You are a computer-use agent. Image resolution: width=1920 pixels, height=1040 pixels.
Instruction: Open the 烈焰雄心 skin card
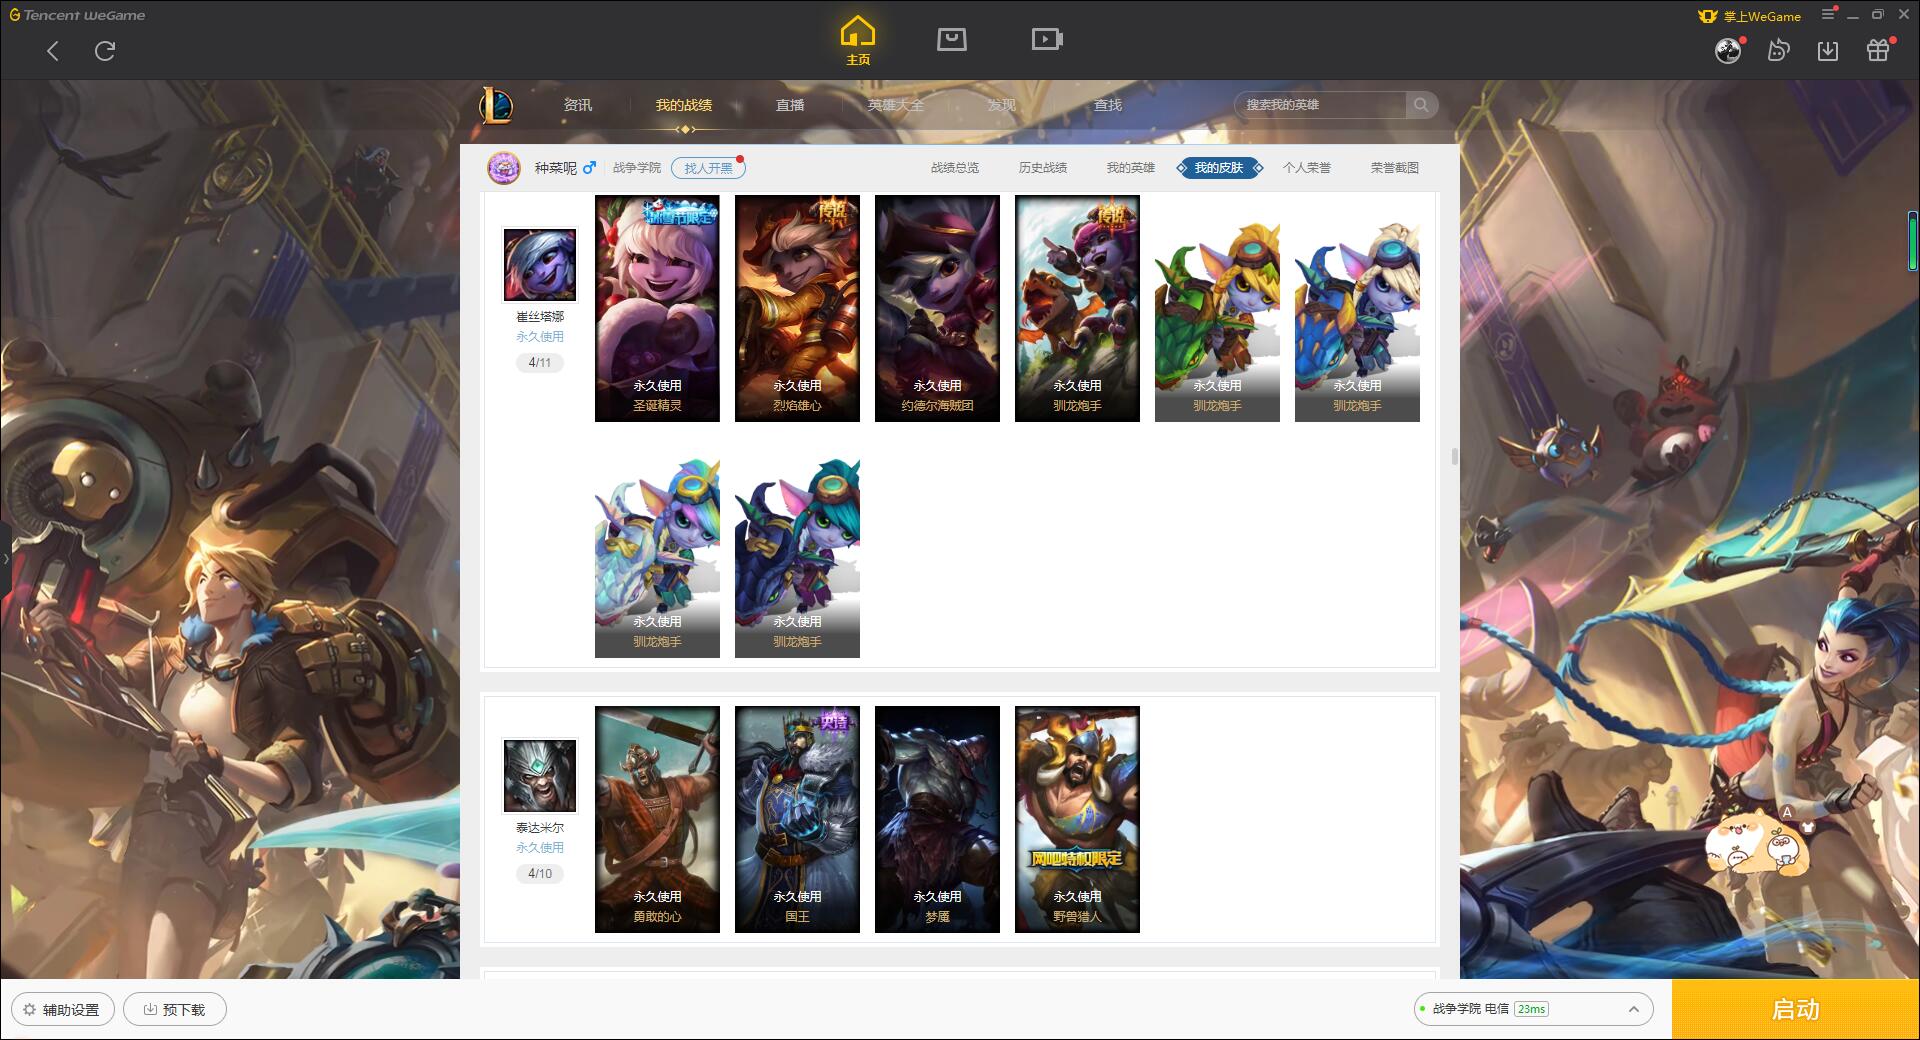click(x=797, y=308)
